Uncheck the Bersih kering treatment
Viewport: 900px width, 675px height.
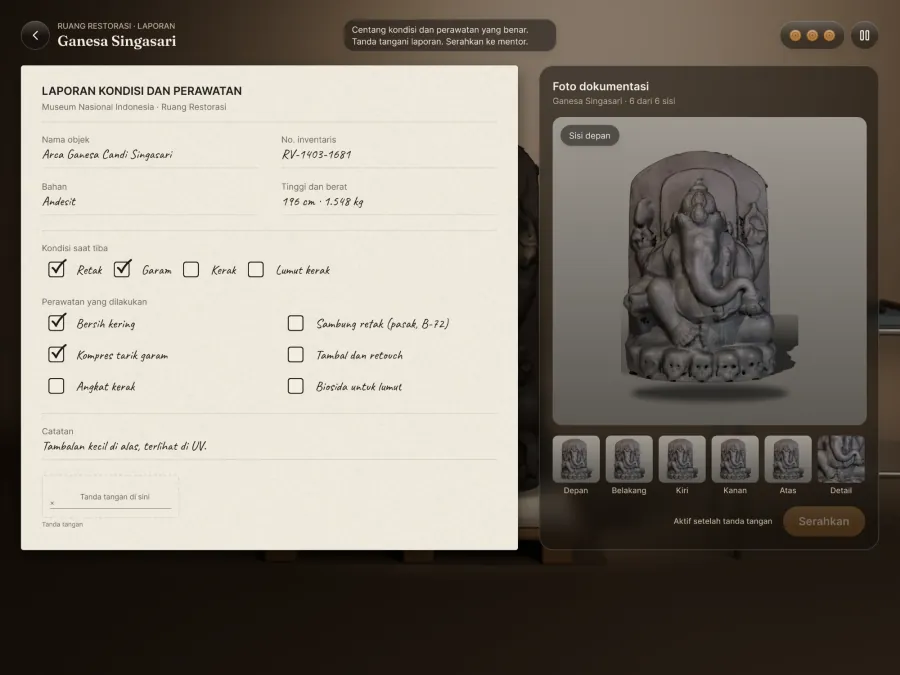(56, 323)
